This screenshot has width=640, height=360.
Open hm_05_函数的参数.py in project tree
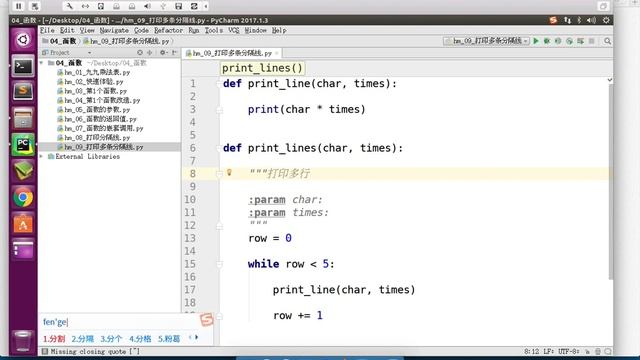(93, 110)
